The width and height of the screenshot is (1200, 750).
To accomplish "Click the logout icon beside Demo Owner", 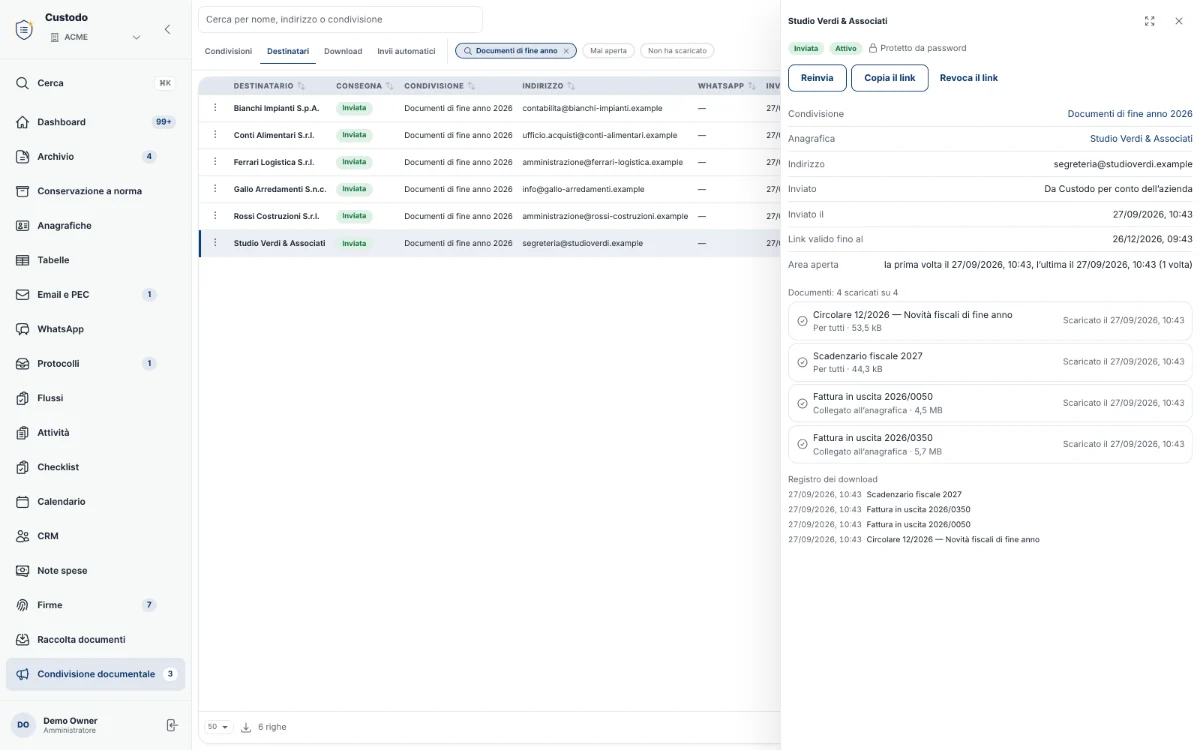I will [x=172, y=725].
